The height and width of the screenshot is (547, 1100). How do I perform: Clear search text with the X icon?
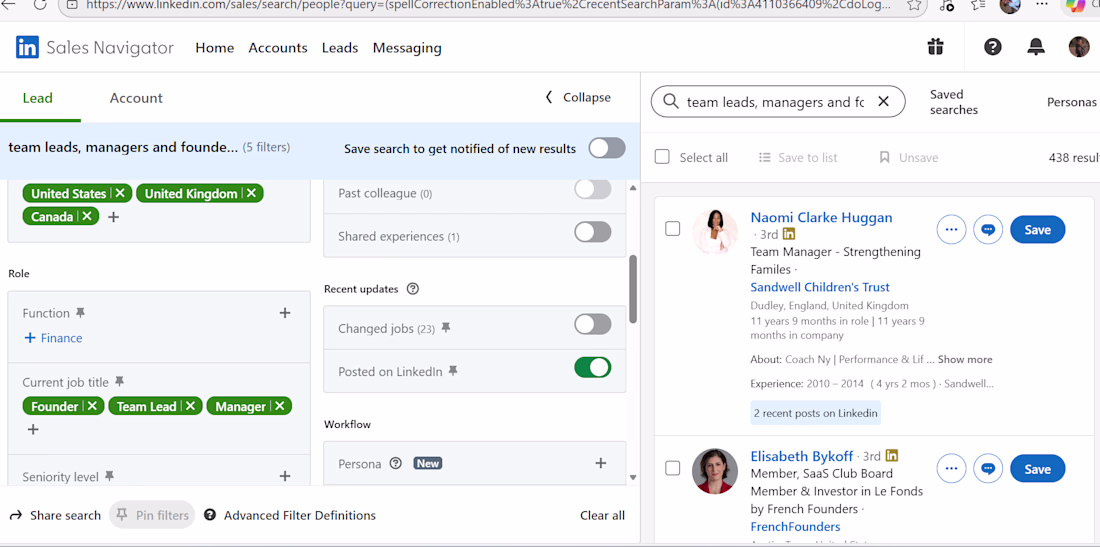[x=883, y=102]
